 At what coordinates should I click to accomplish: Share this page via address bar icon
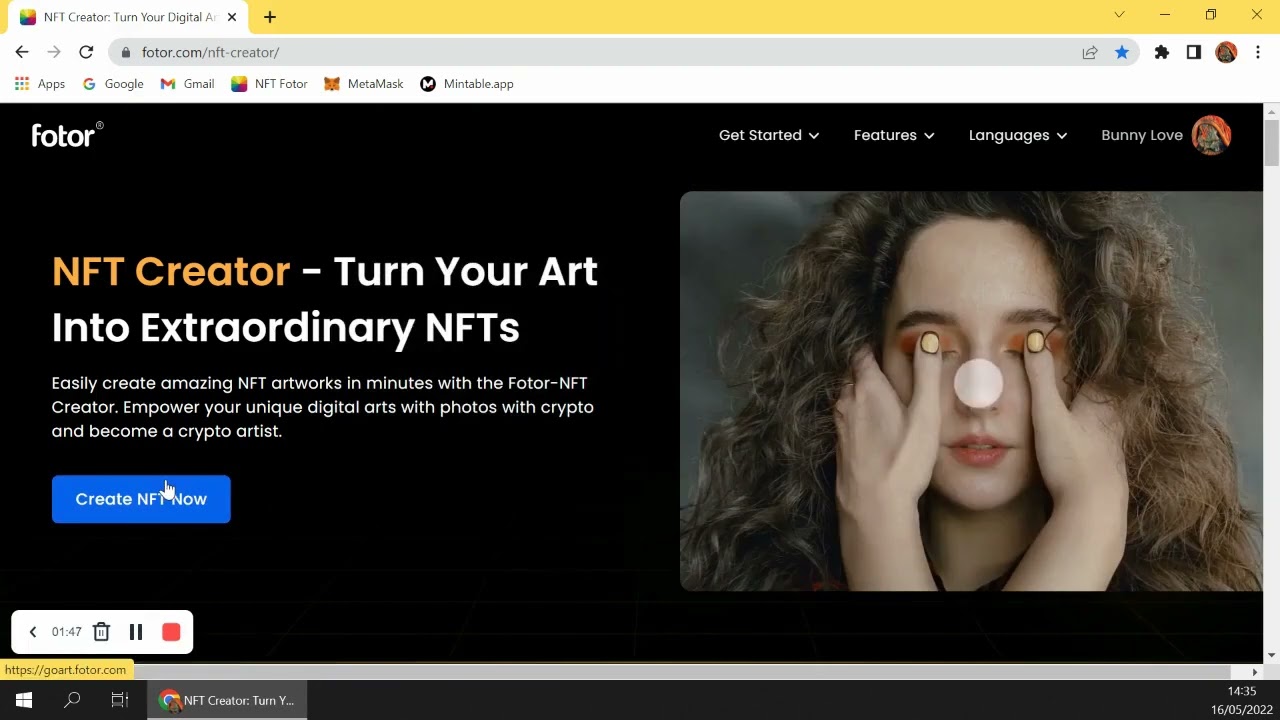(x=1090, y=52)
